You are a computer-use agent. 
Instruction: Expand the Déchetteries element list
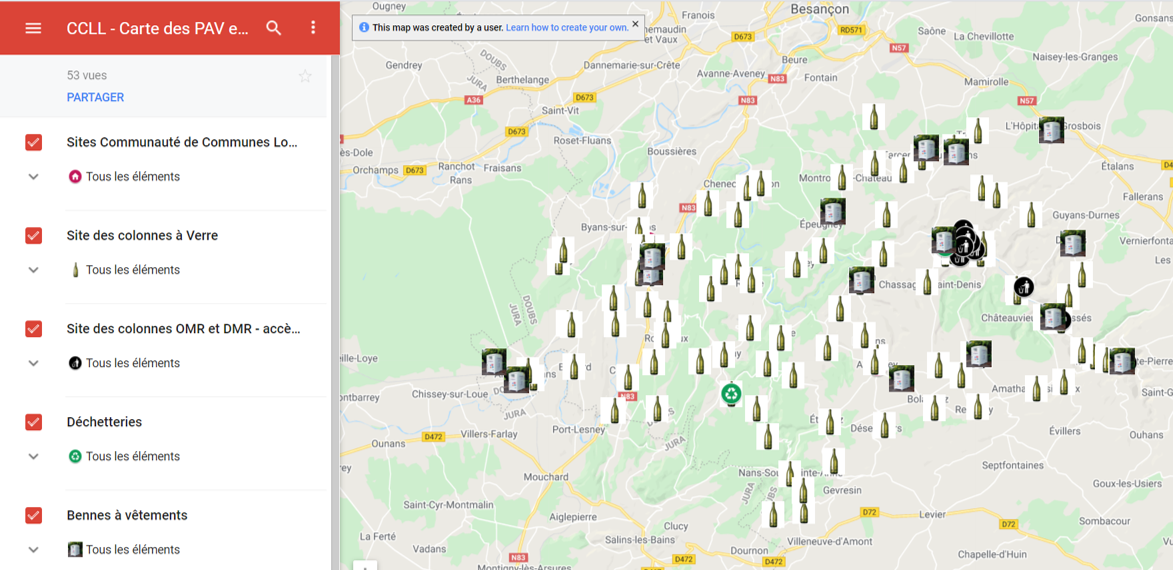tap(33, 456)
